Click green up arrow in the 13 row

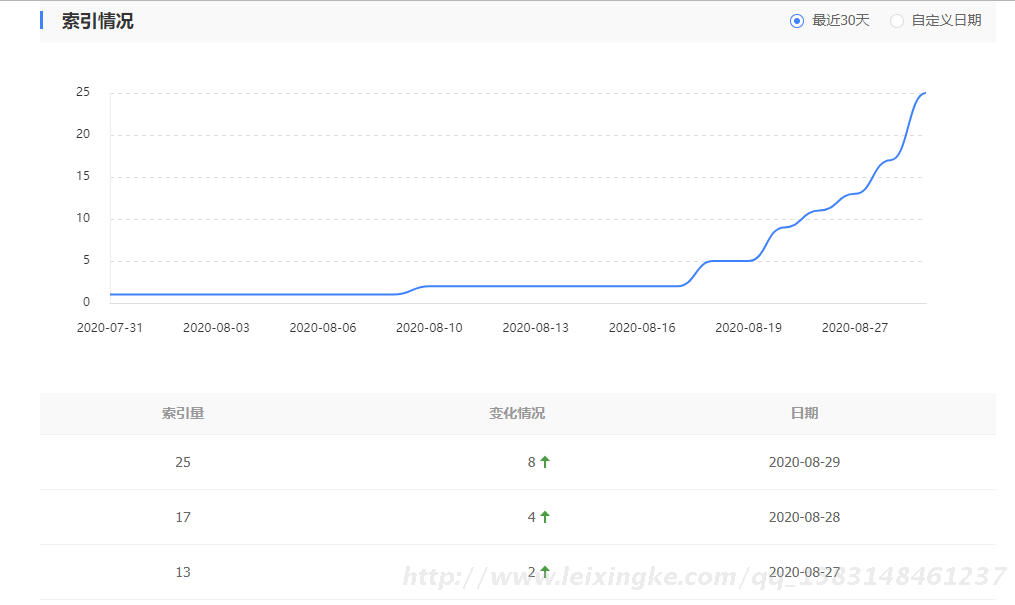[545, 572]
